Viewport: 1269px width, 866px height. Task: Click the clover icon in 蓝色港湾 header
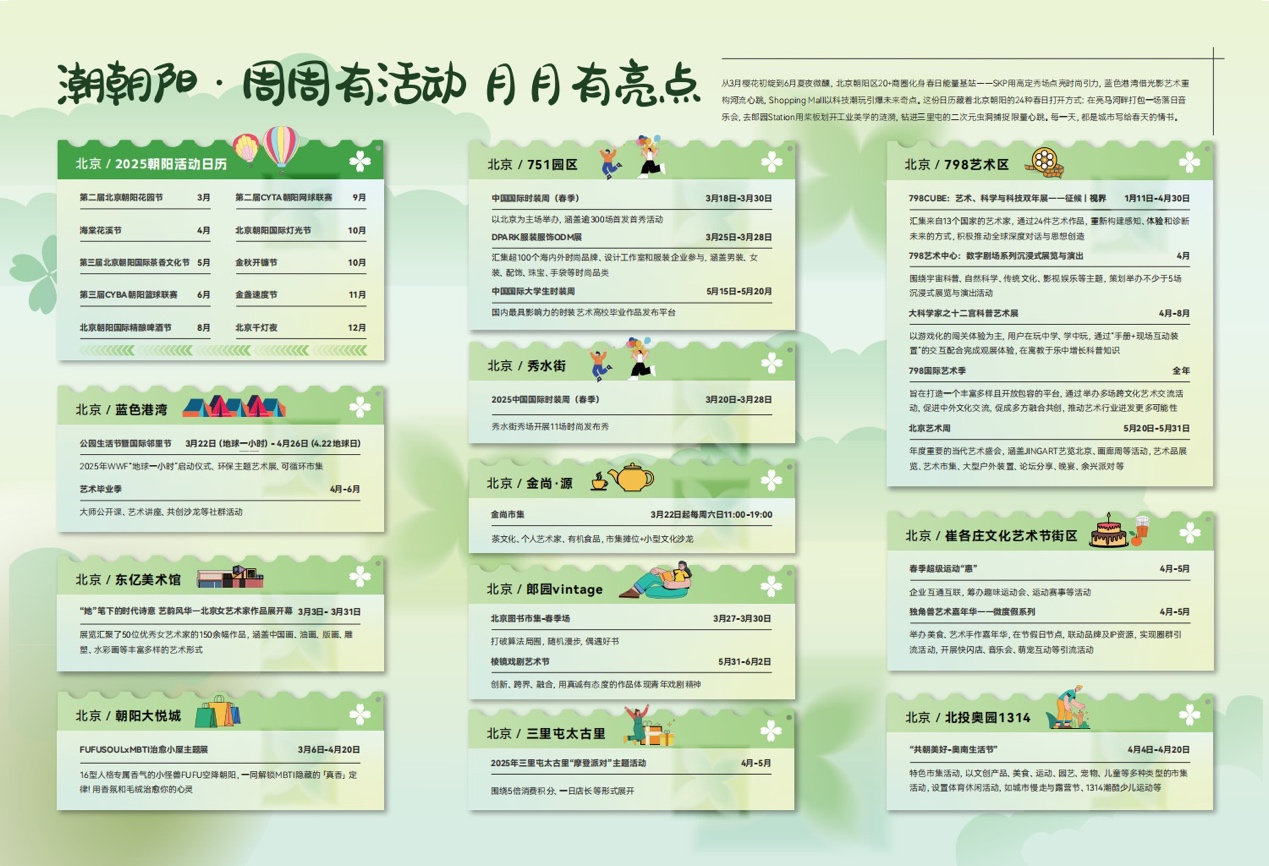pos(360,408)
